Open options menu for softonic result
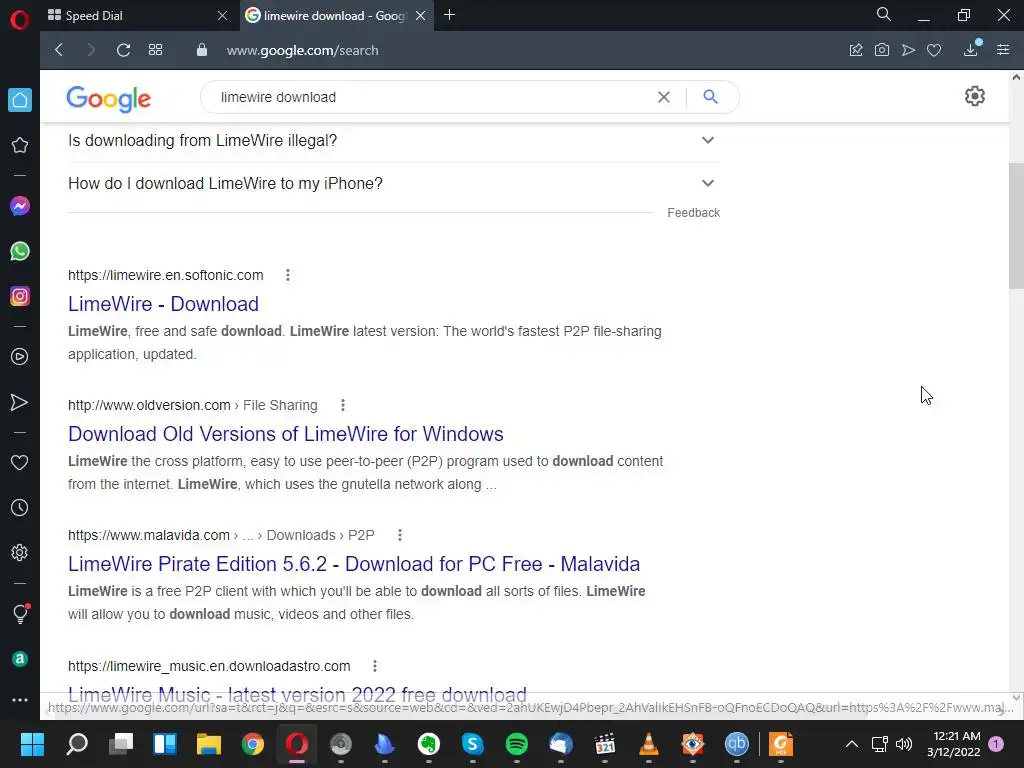 287,275
